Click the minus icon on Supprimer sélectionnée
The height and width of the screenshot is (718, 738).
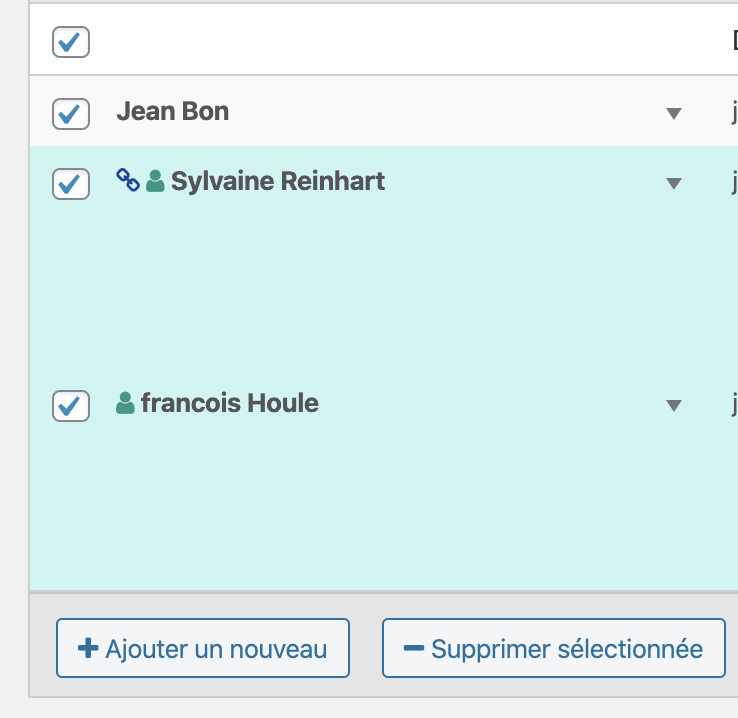[414, 649]
